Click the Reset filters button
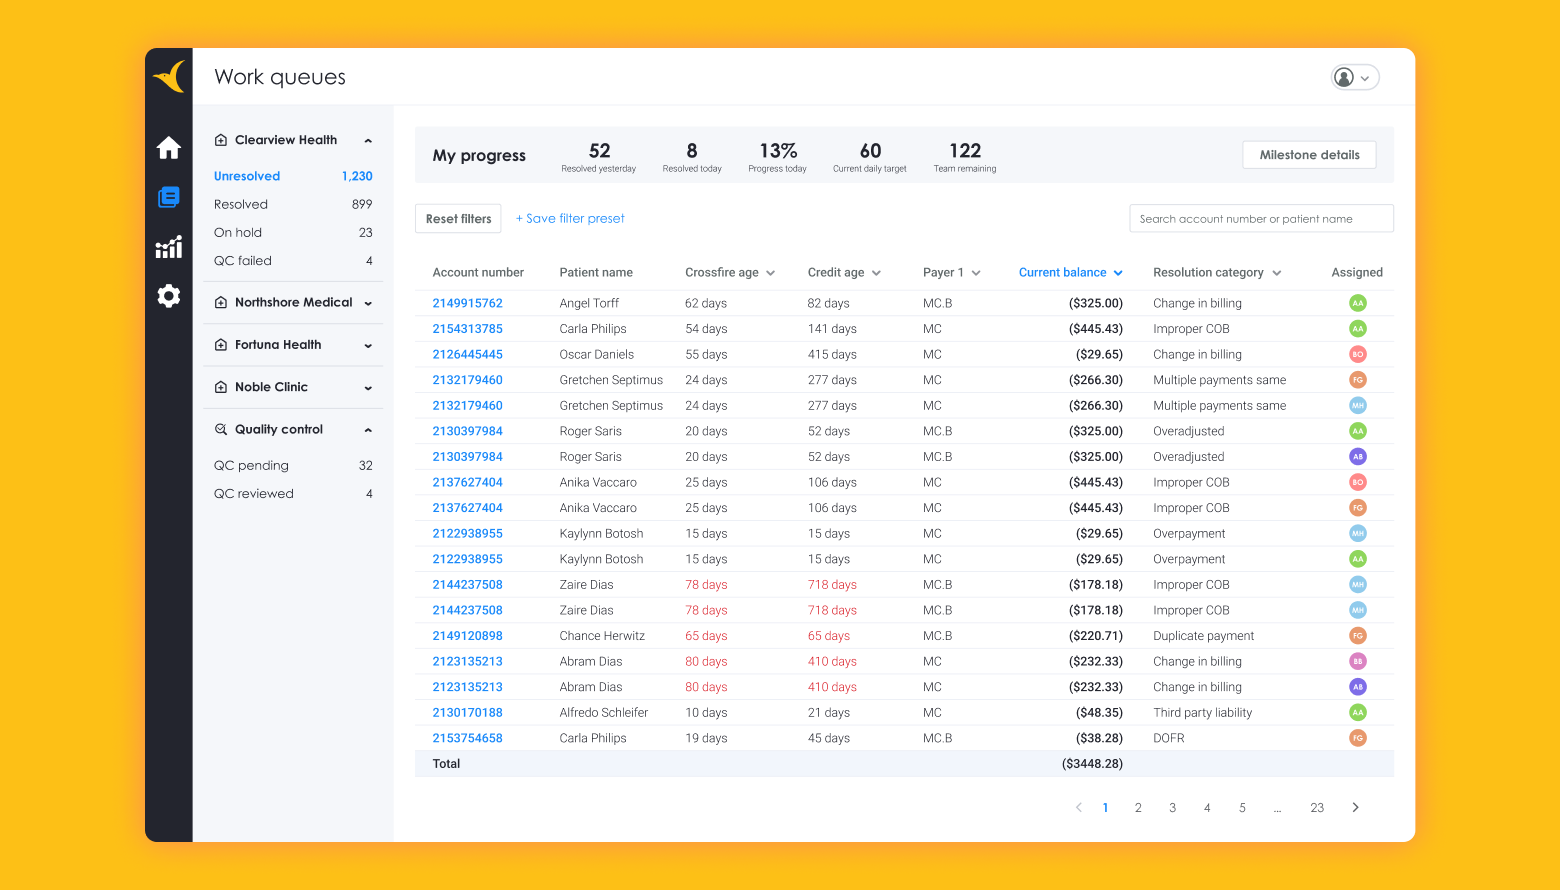1560x890 pixels. coord(458,219)
